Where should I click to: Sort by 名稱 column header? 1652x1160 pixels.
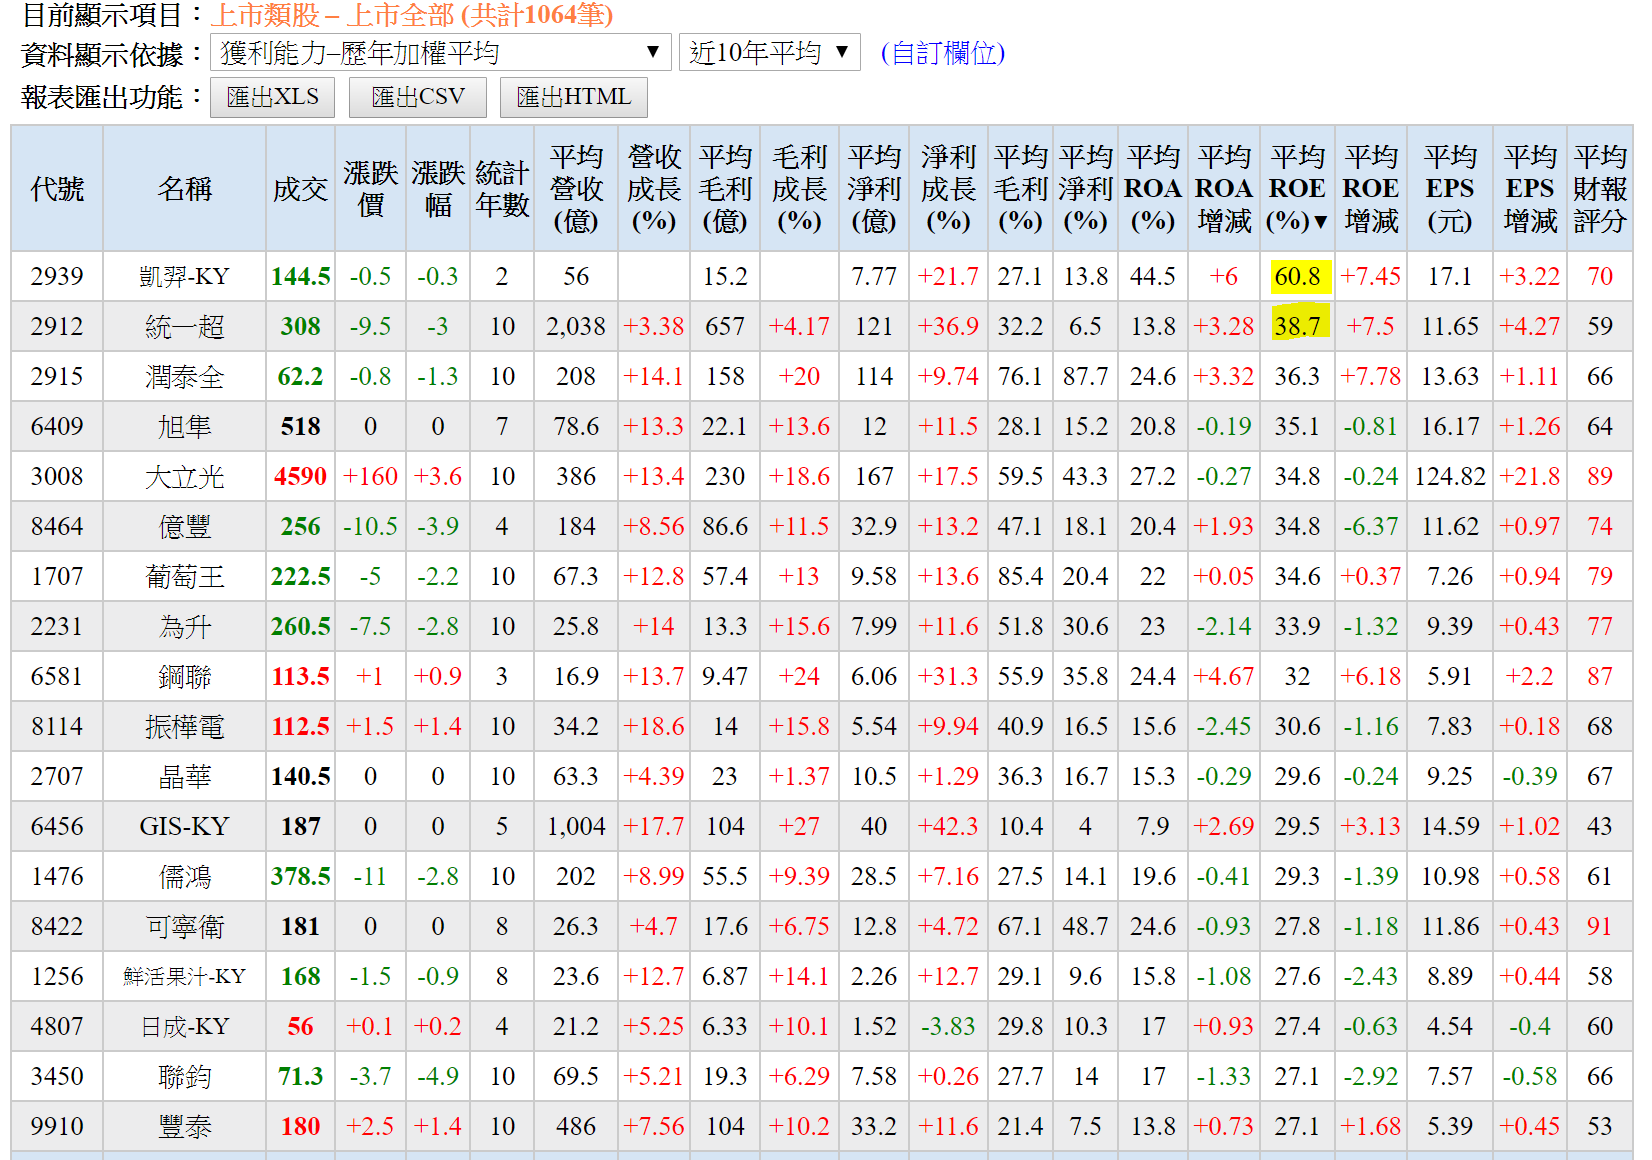coord(185,188)
